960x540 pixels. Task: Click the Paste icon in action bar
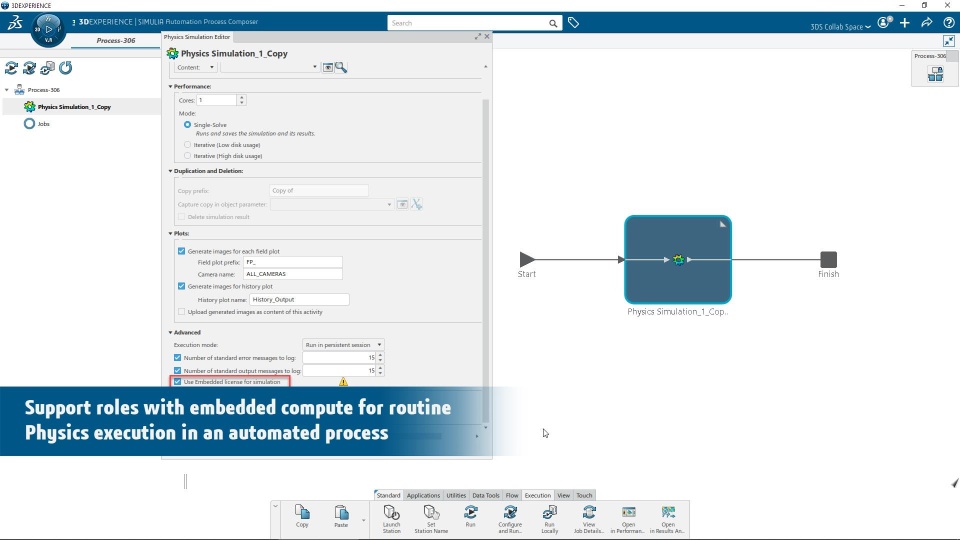tap(341, 512)
